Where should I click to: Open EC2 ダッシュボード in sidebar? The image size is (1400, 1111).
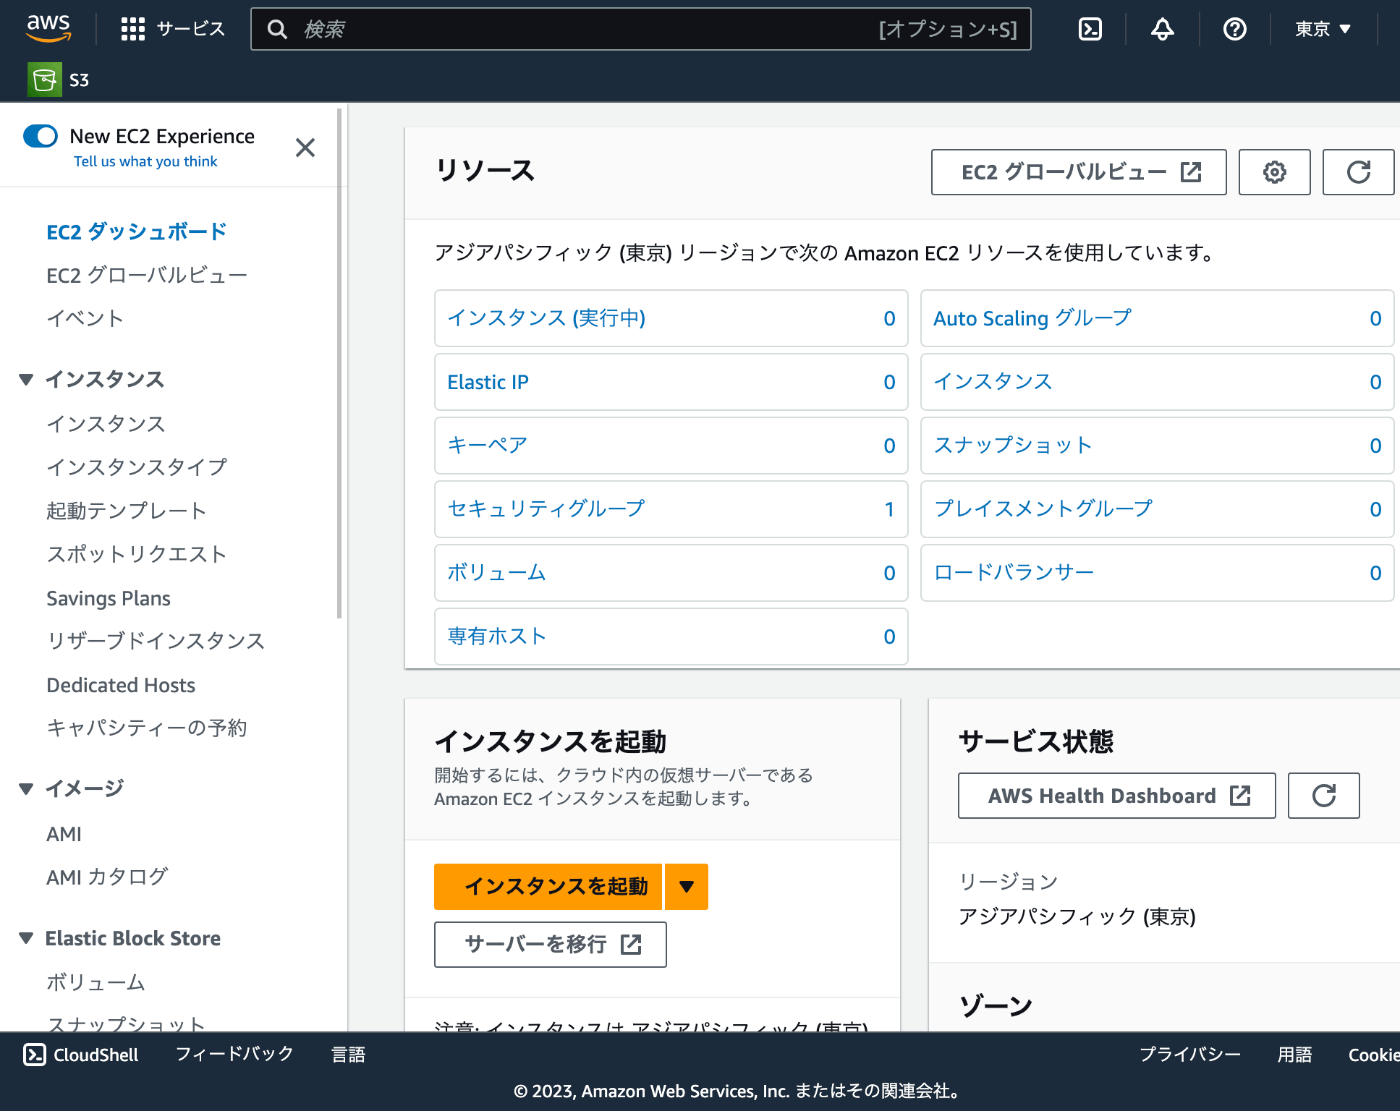coord(137,232)
